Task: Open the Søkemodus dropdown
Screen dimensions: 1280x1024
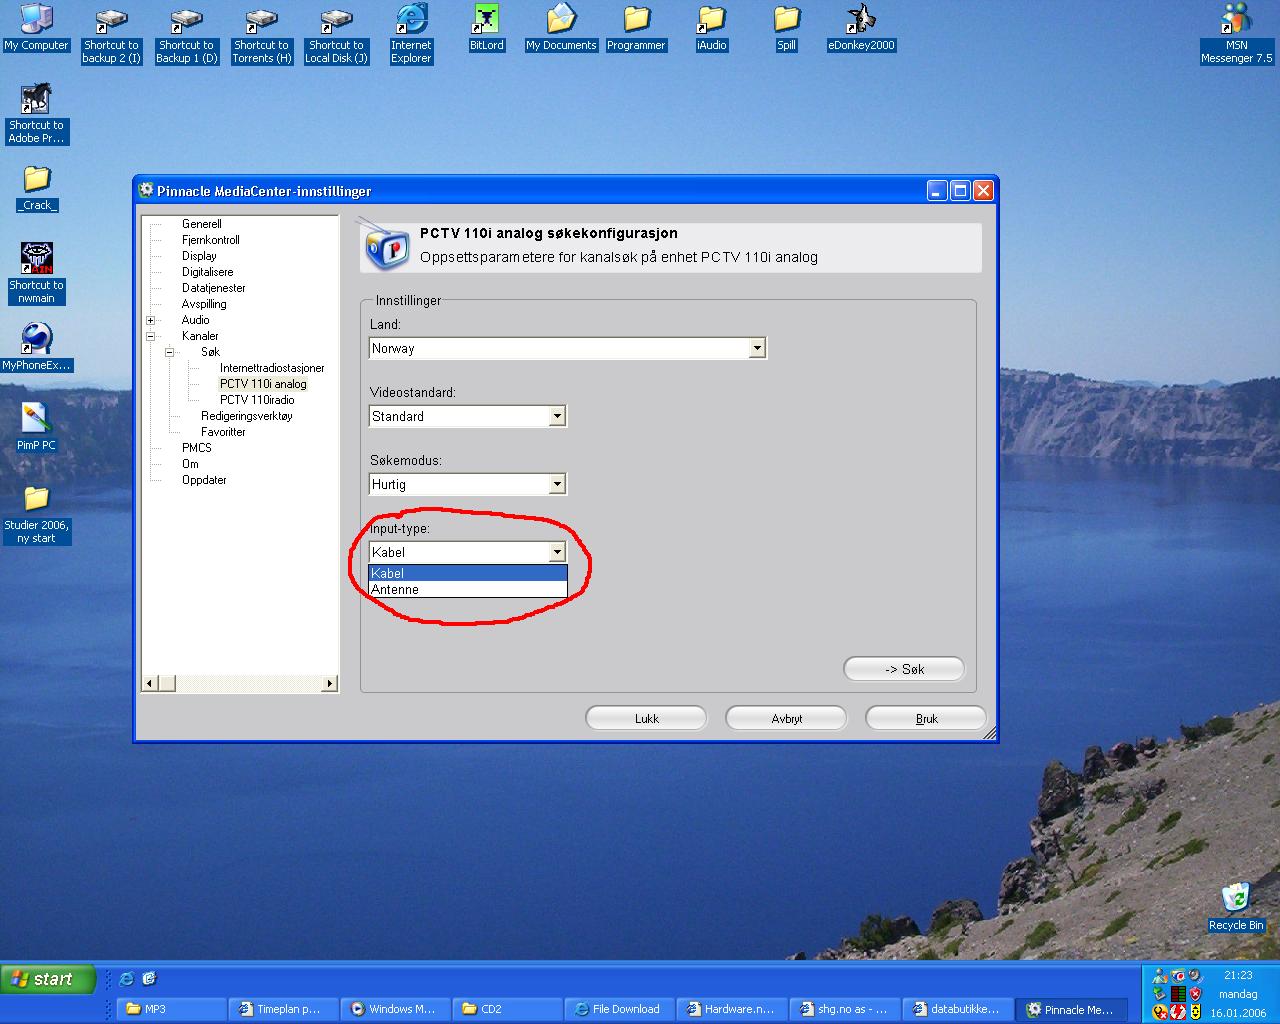Action: point(557,484)
